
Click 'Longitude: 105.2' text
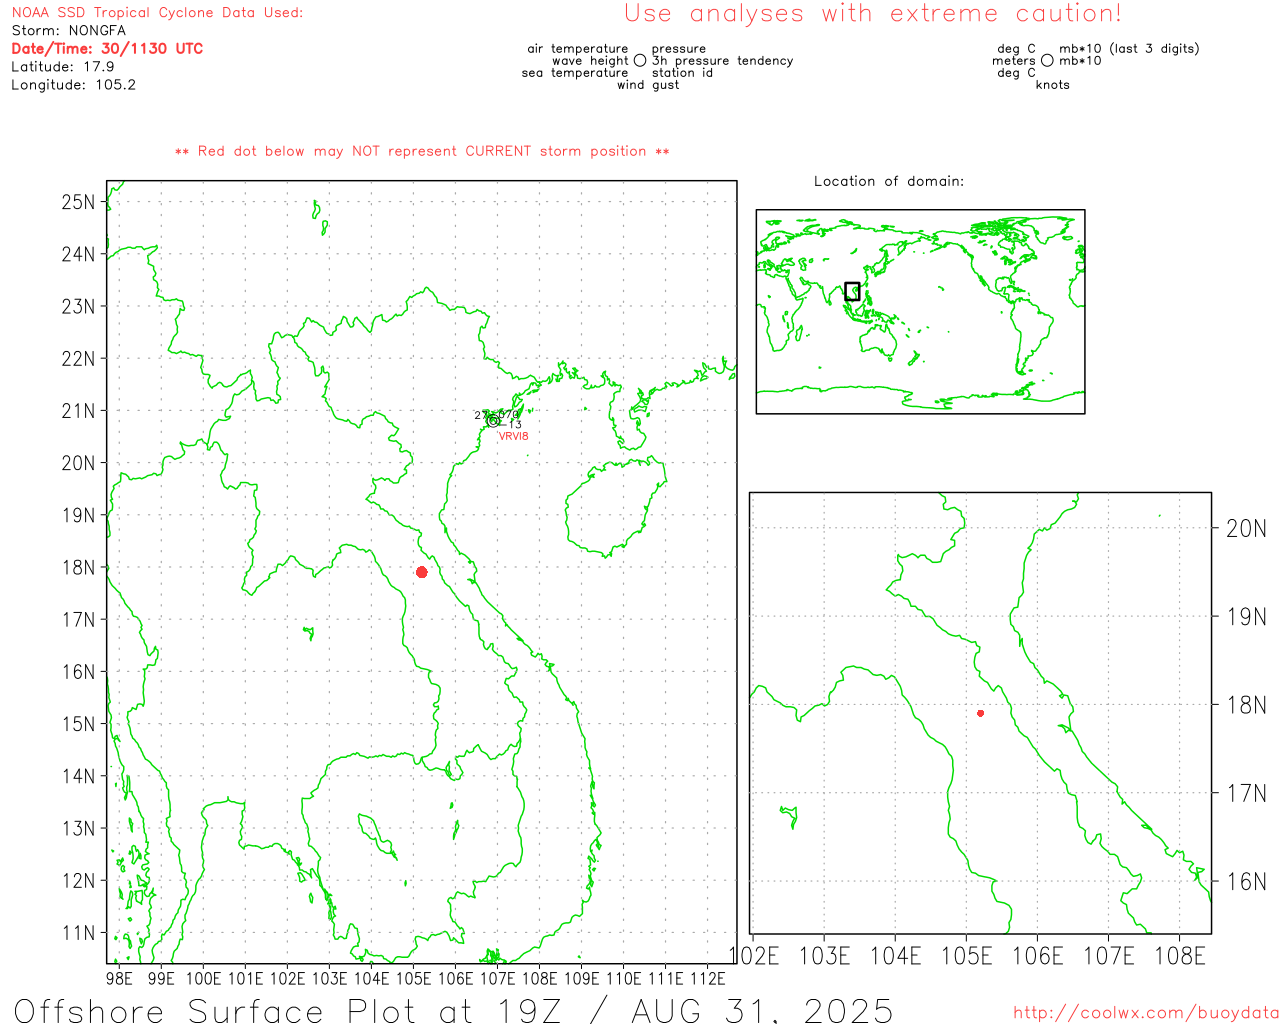pos(73,84)
